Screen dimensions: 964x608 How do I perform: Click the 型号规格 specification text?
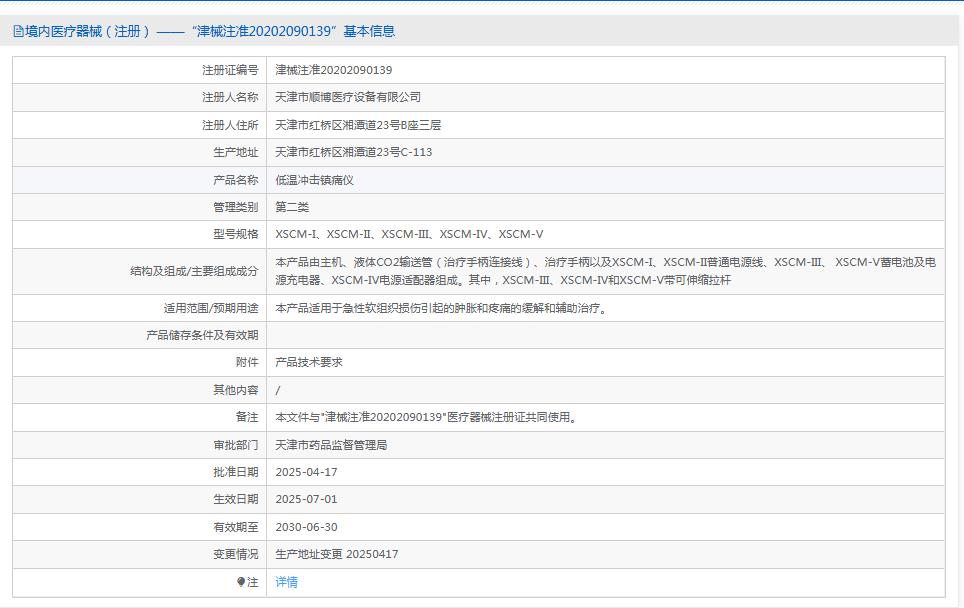tap(405, 236)
